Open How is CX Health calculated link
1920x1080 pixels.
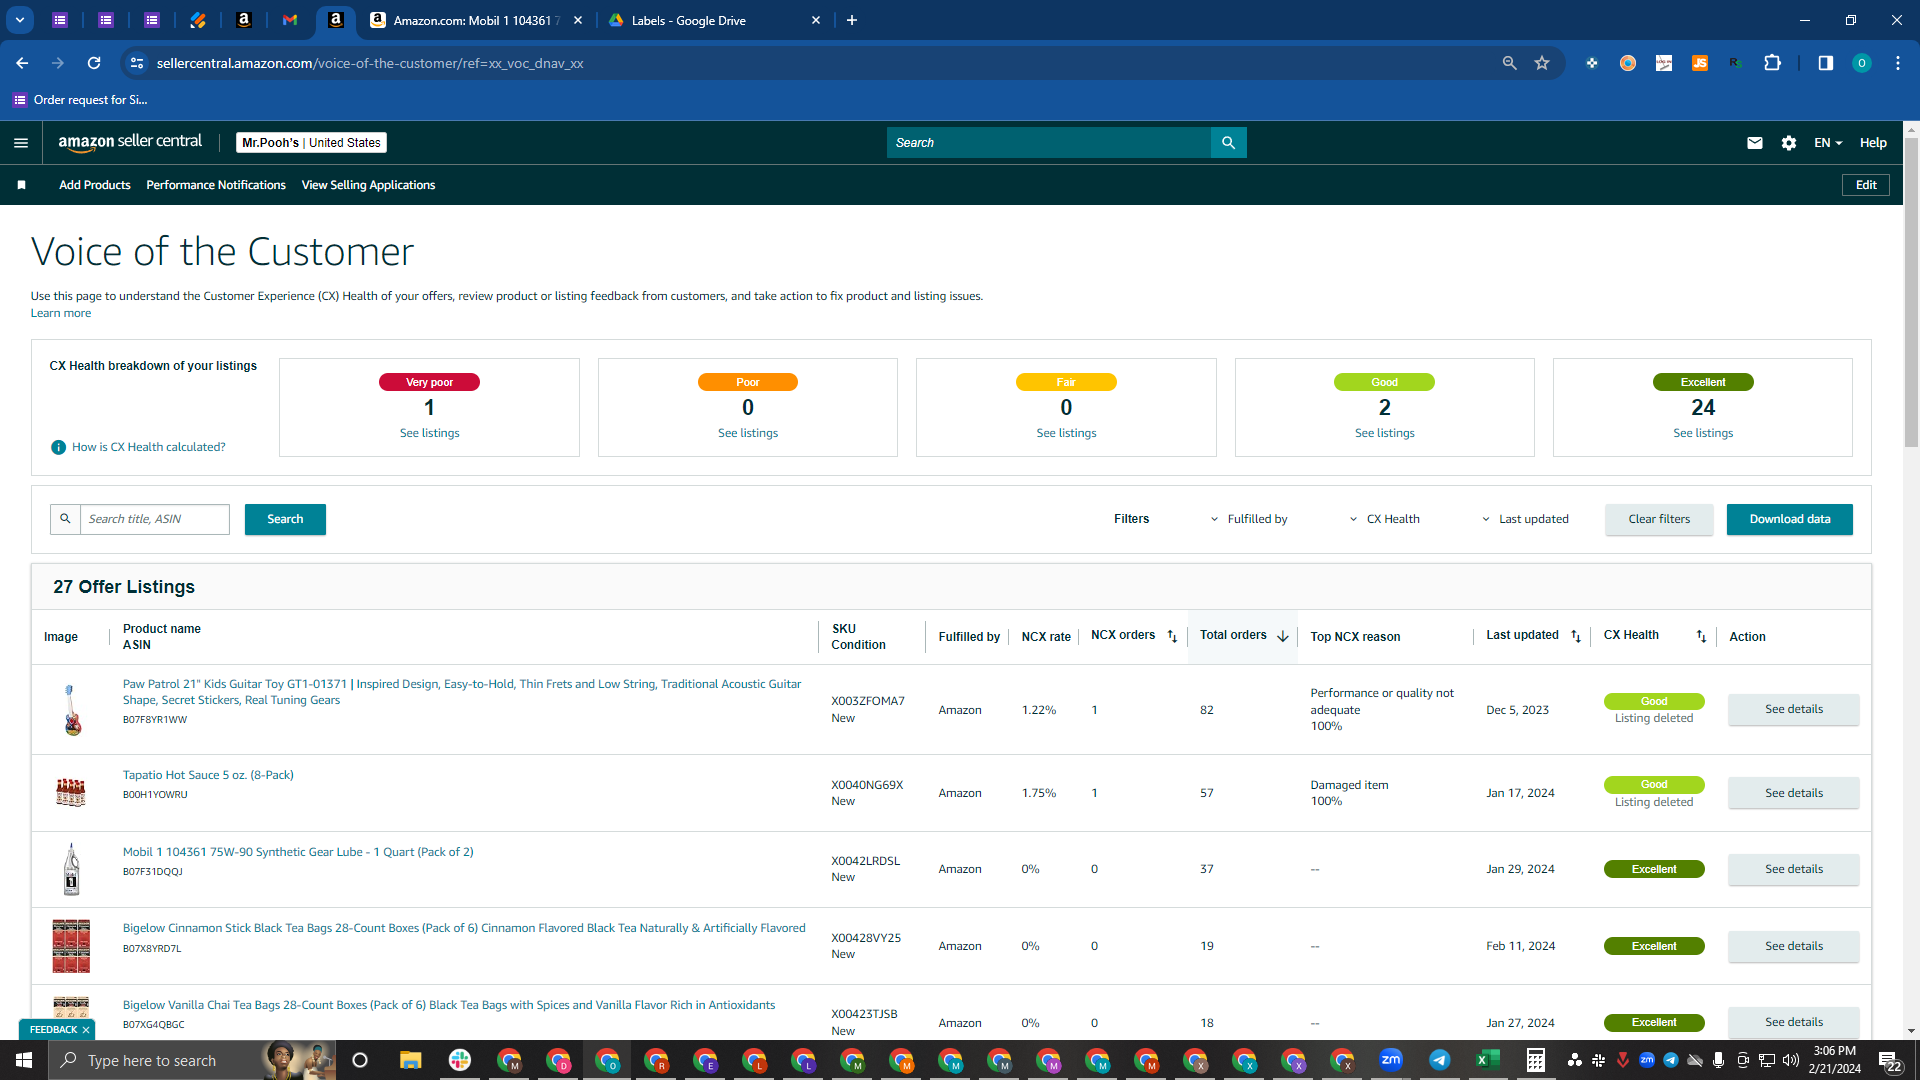coord(149,447)
